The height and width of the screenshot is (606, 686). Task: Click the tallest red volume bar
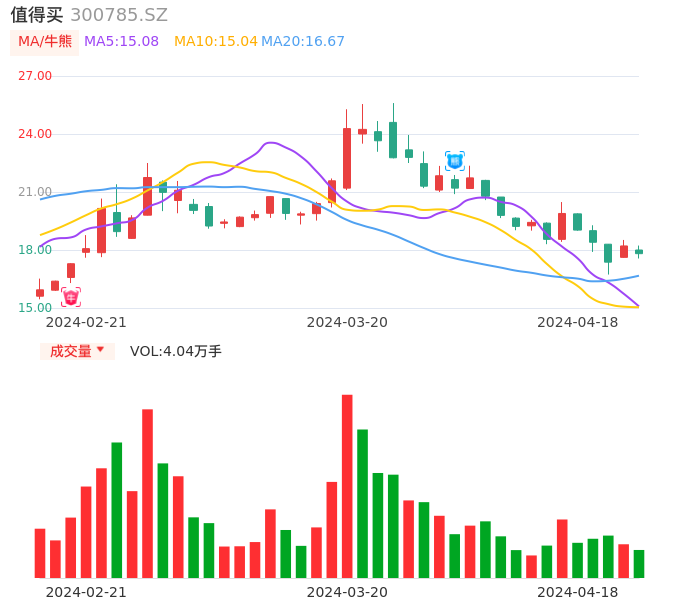(347, 486)
